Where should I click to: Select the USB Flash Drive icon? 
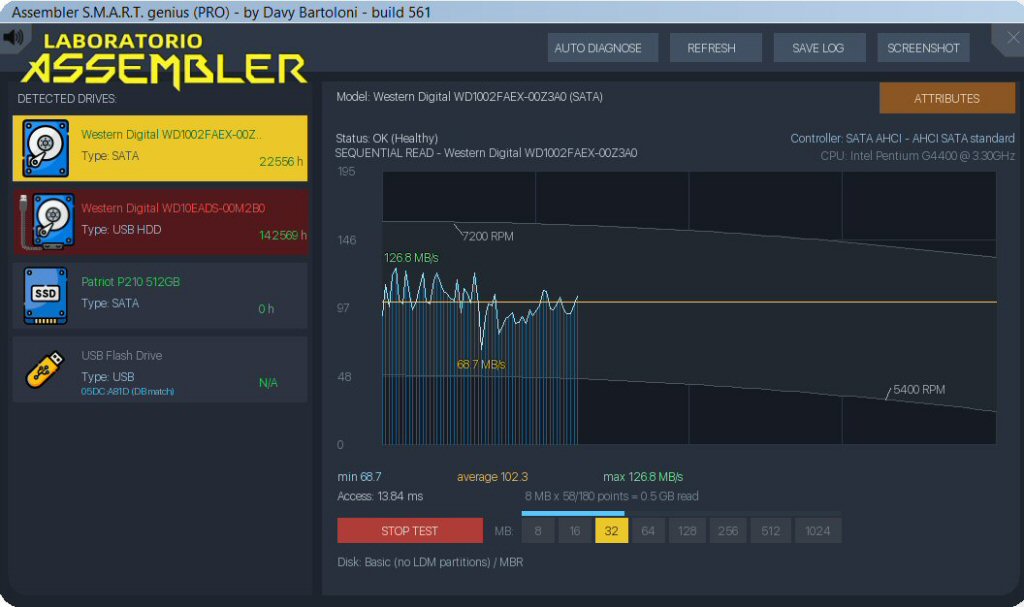point(45,369)
